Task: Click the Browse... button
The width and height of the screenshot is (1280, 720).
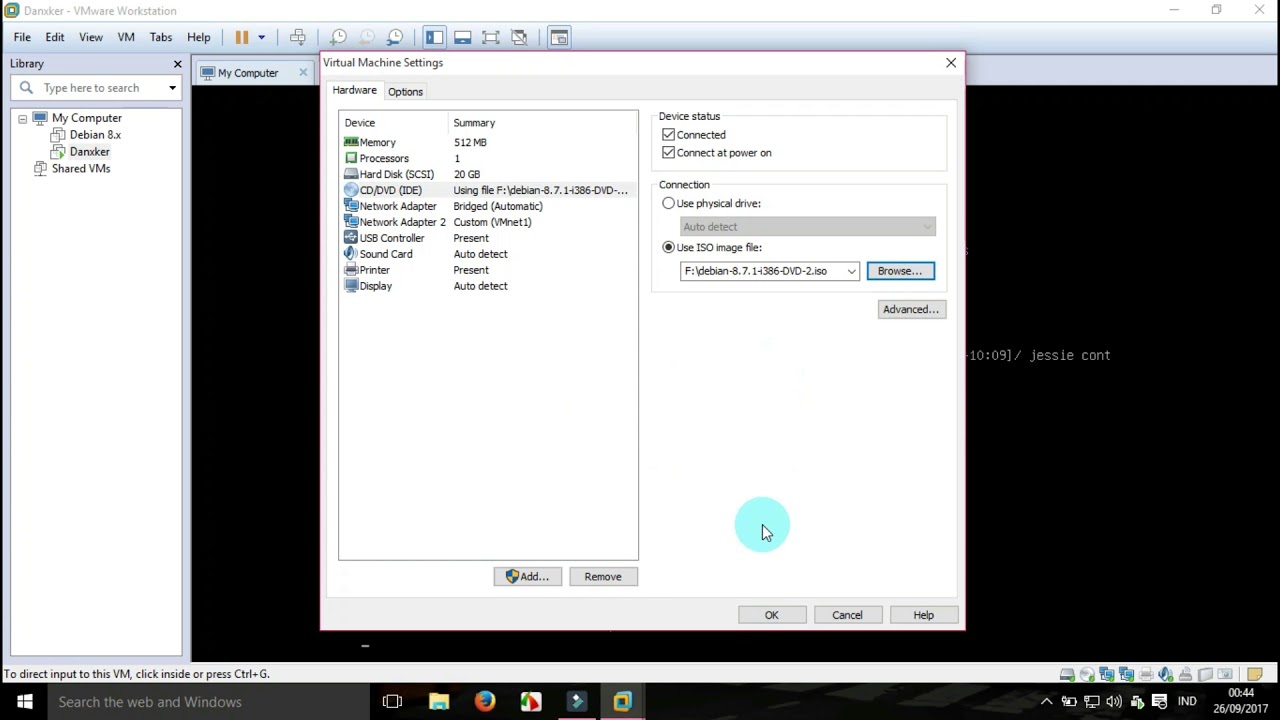Action: tap(900, 271)
